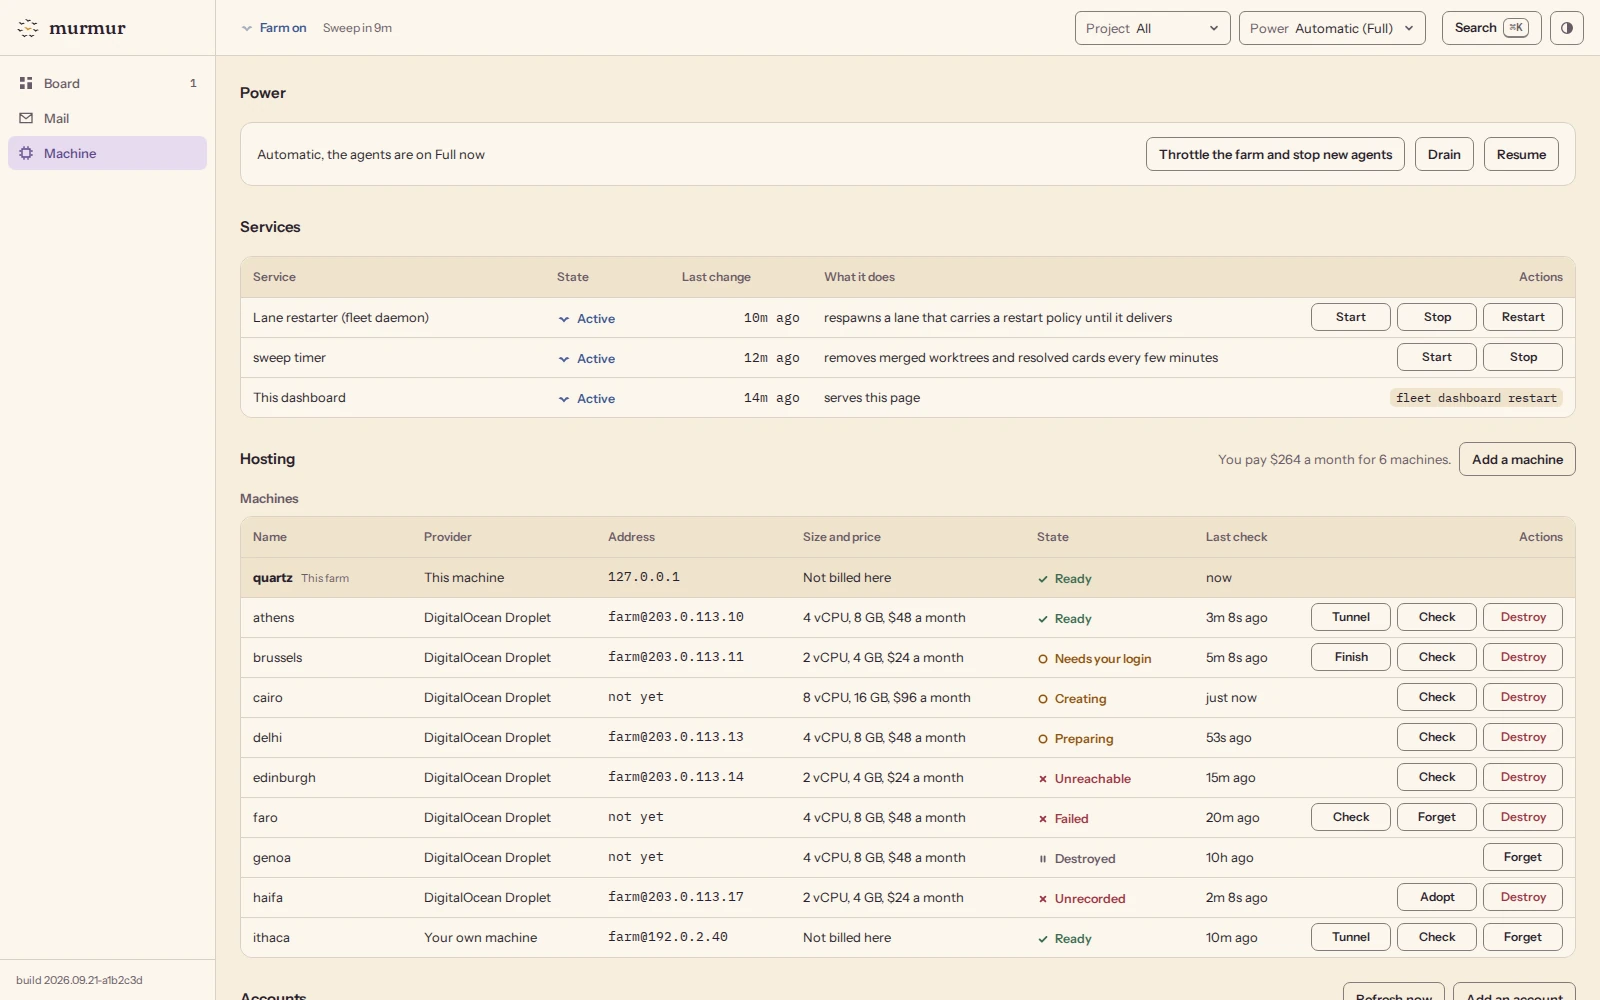Open the Mail envelope icon
This screenshot has width=1600, height=1000.
26,118
